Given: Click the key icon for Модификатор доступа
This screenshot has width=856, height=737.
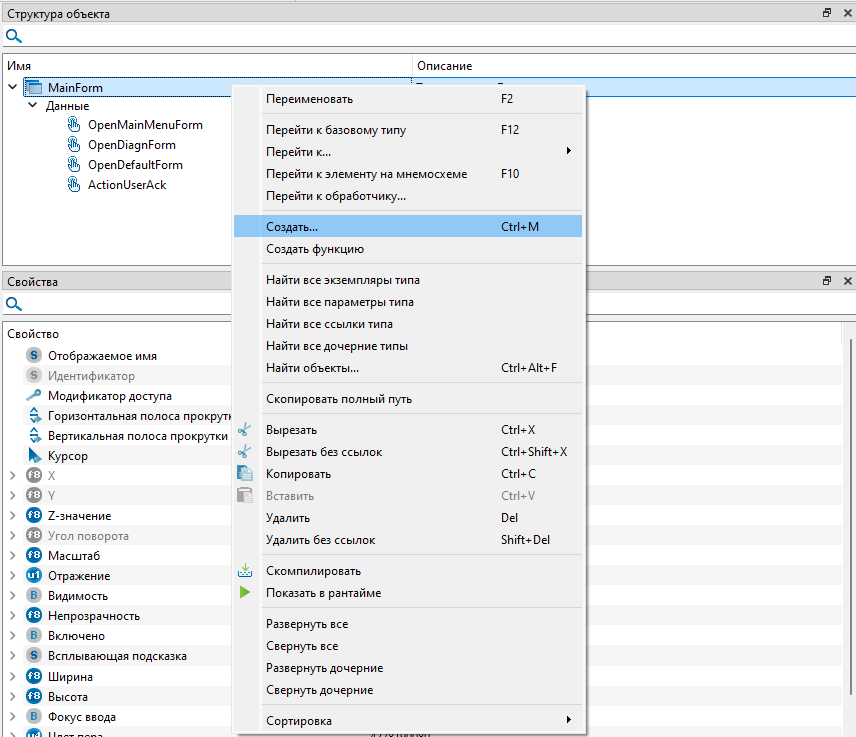Looking at the screenshot, I should coord(33,396).
